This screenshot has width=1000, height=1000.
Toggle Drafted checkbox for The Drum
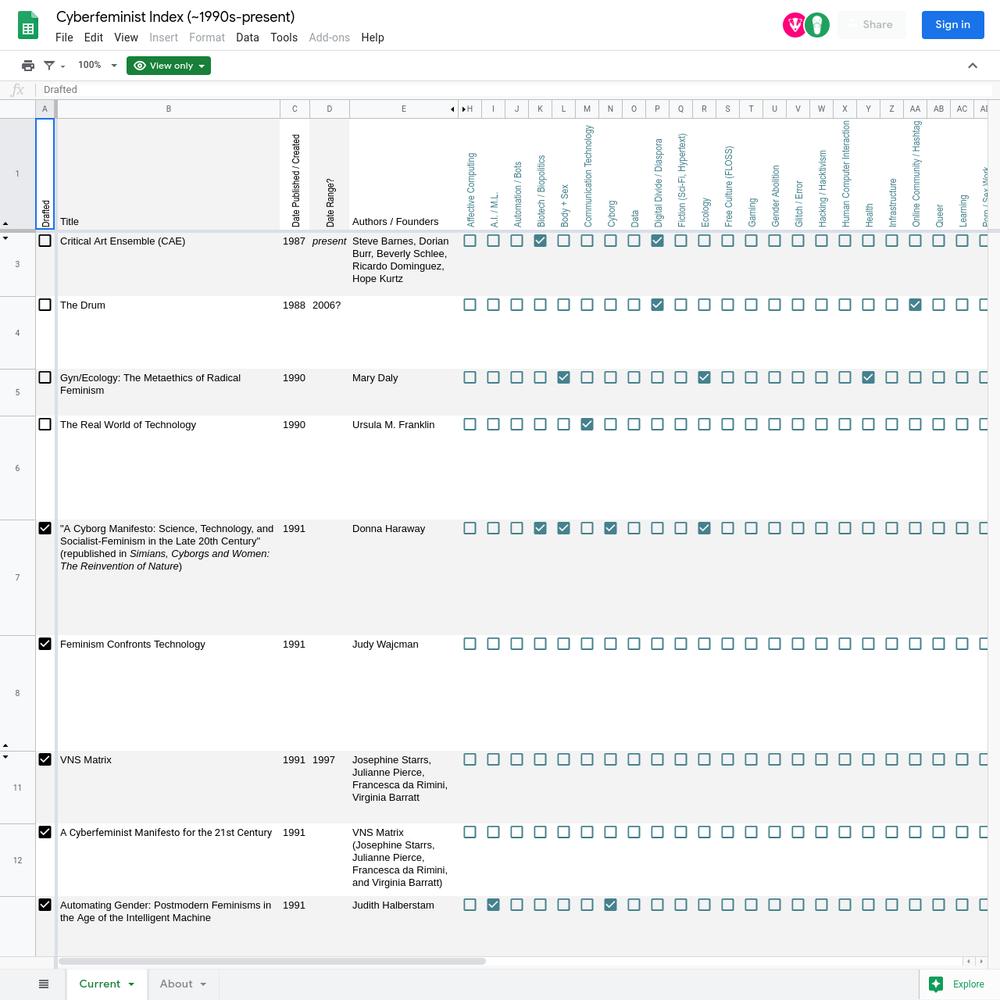[45, 304]
